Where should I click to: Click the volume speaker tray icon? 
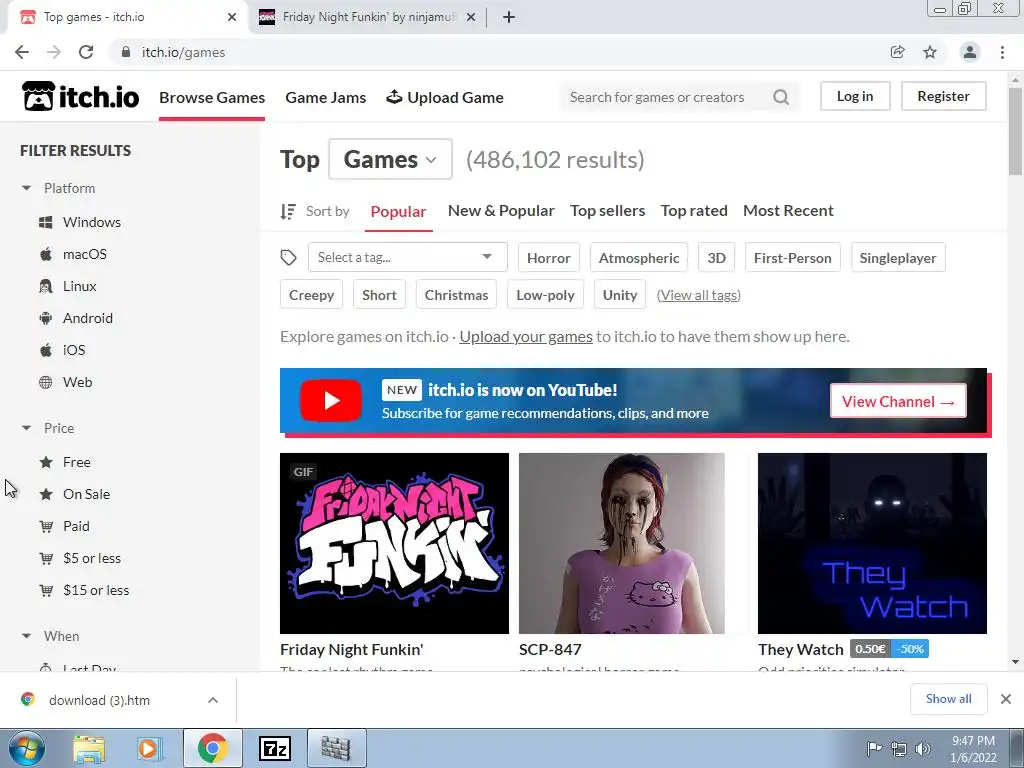(x=923, y=748)
